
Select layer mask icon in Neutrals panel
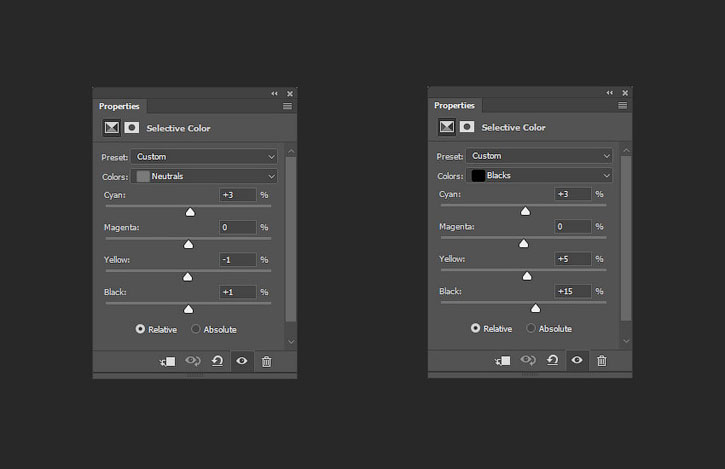coord(131,128)
